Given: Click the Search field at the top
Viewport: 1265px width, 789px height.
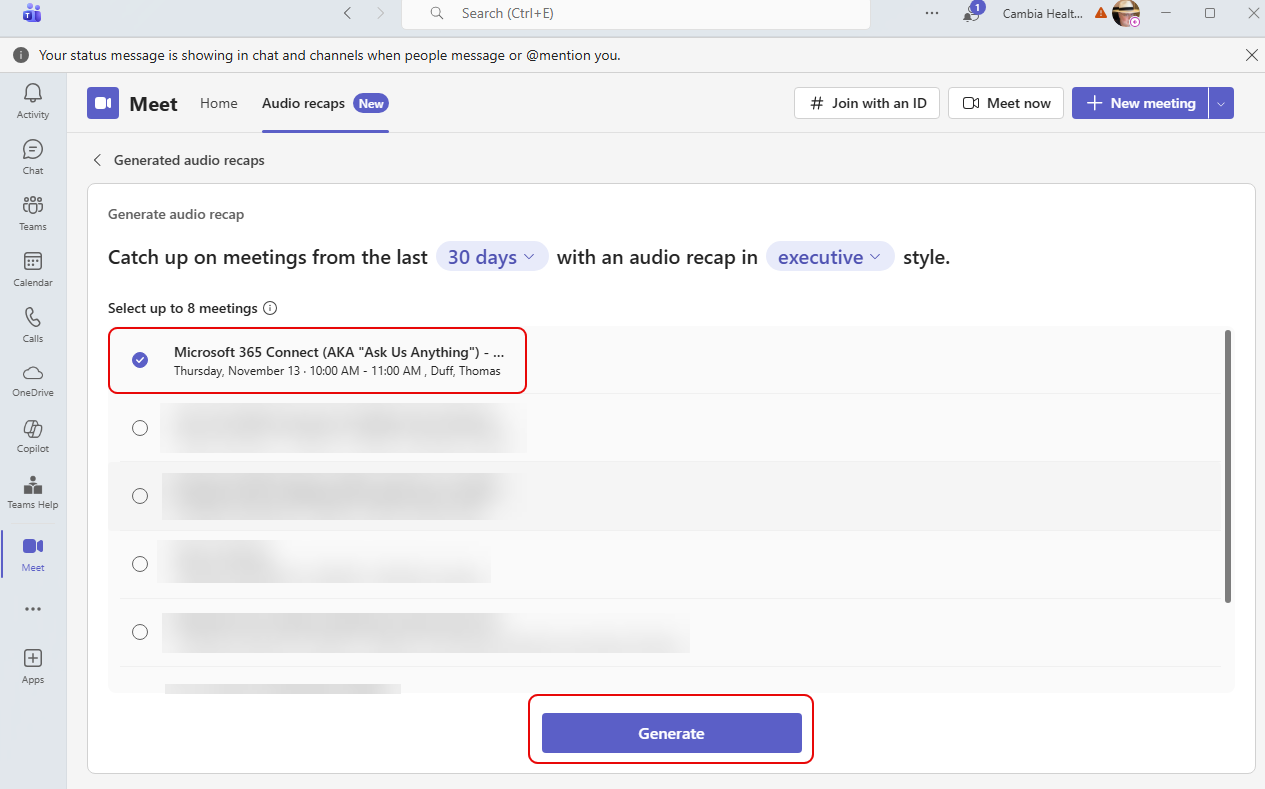Looking at the screenshot, I should click(635, 13).
